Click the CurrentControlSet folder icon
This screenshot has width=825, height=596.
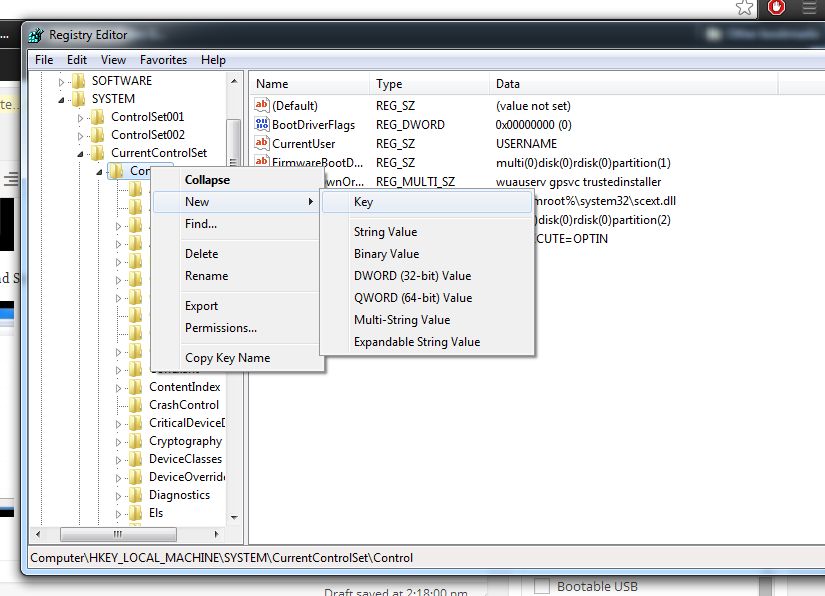point(97,153)
